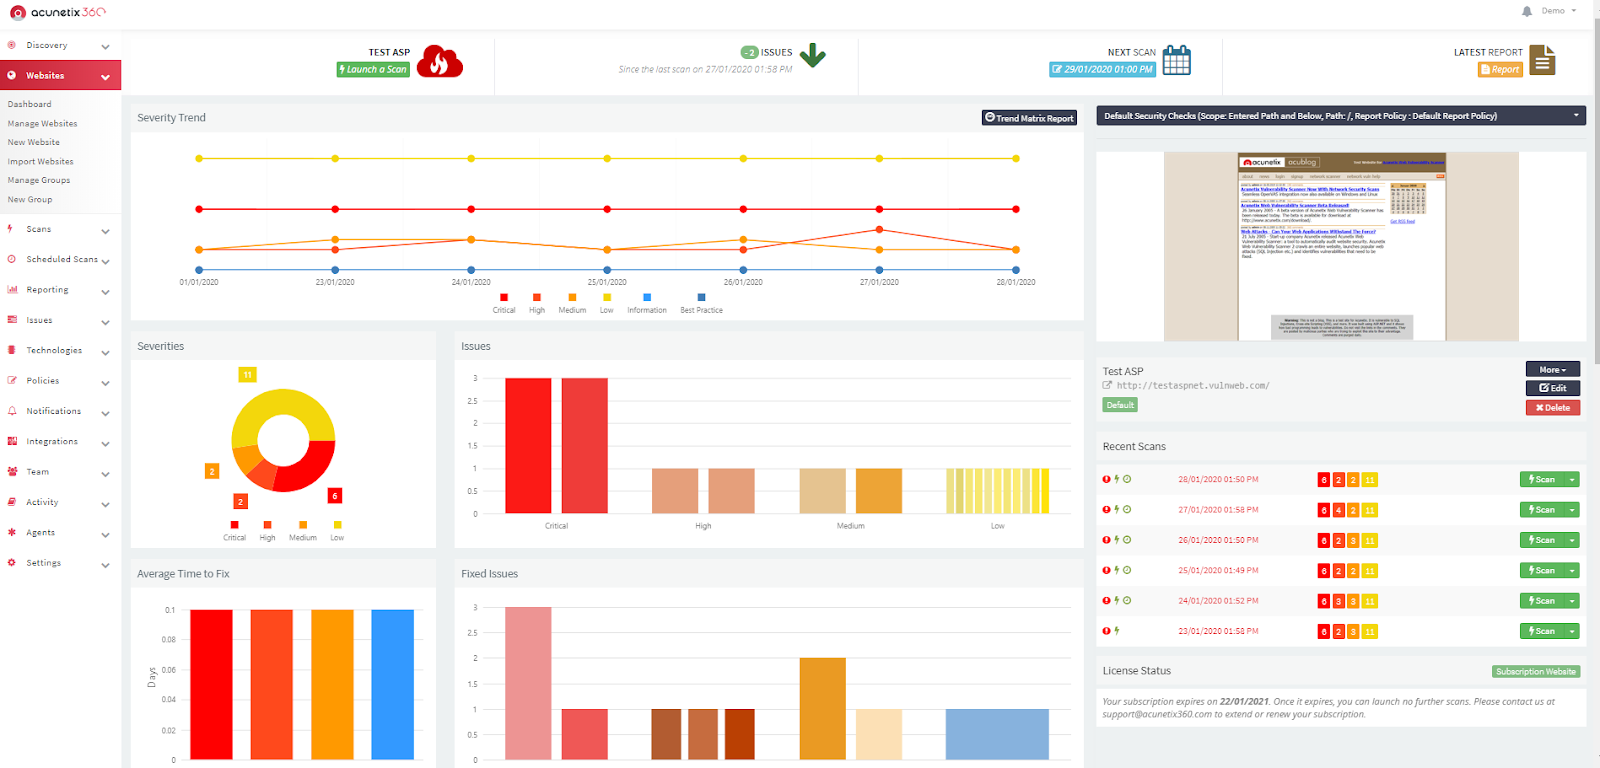Viewport: 1600px width, 768px height.
Task: Click the orange Report button
Action: click(x=1500, y=69)
